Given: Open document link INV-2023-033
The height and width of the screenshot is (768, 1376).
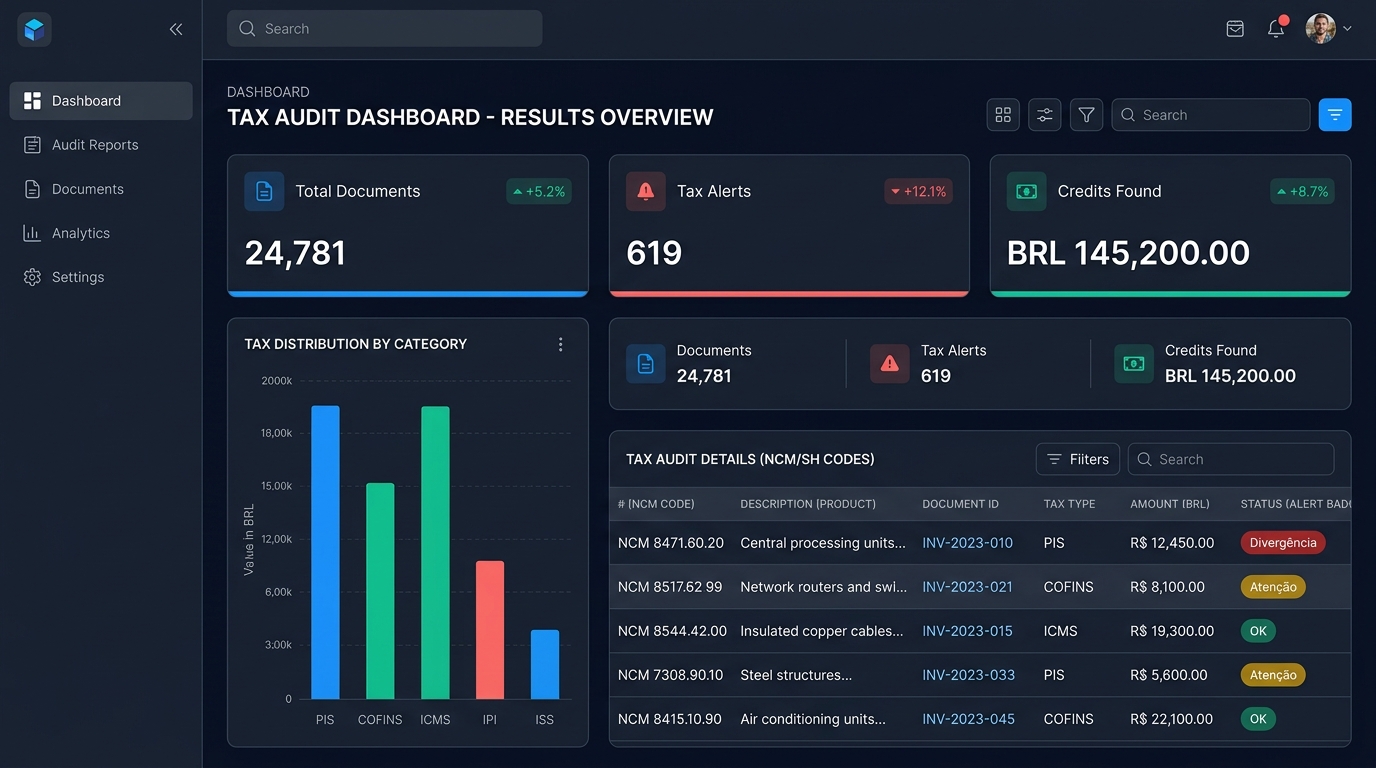Looking at the screenshot, I should (968, 675).
